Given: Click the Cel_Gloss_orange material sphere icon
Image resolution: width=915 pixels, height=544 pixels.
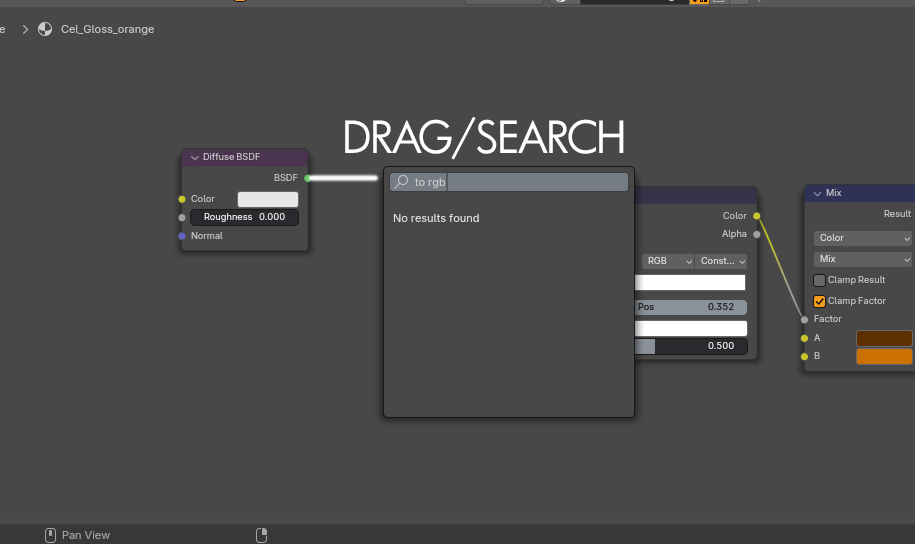Looking at the screenshot, I should click(45, 29).
